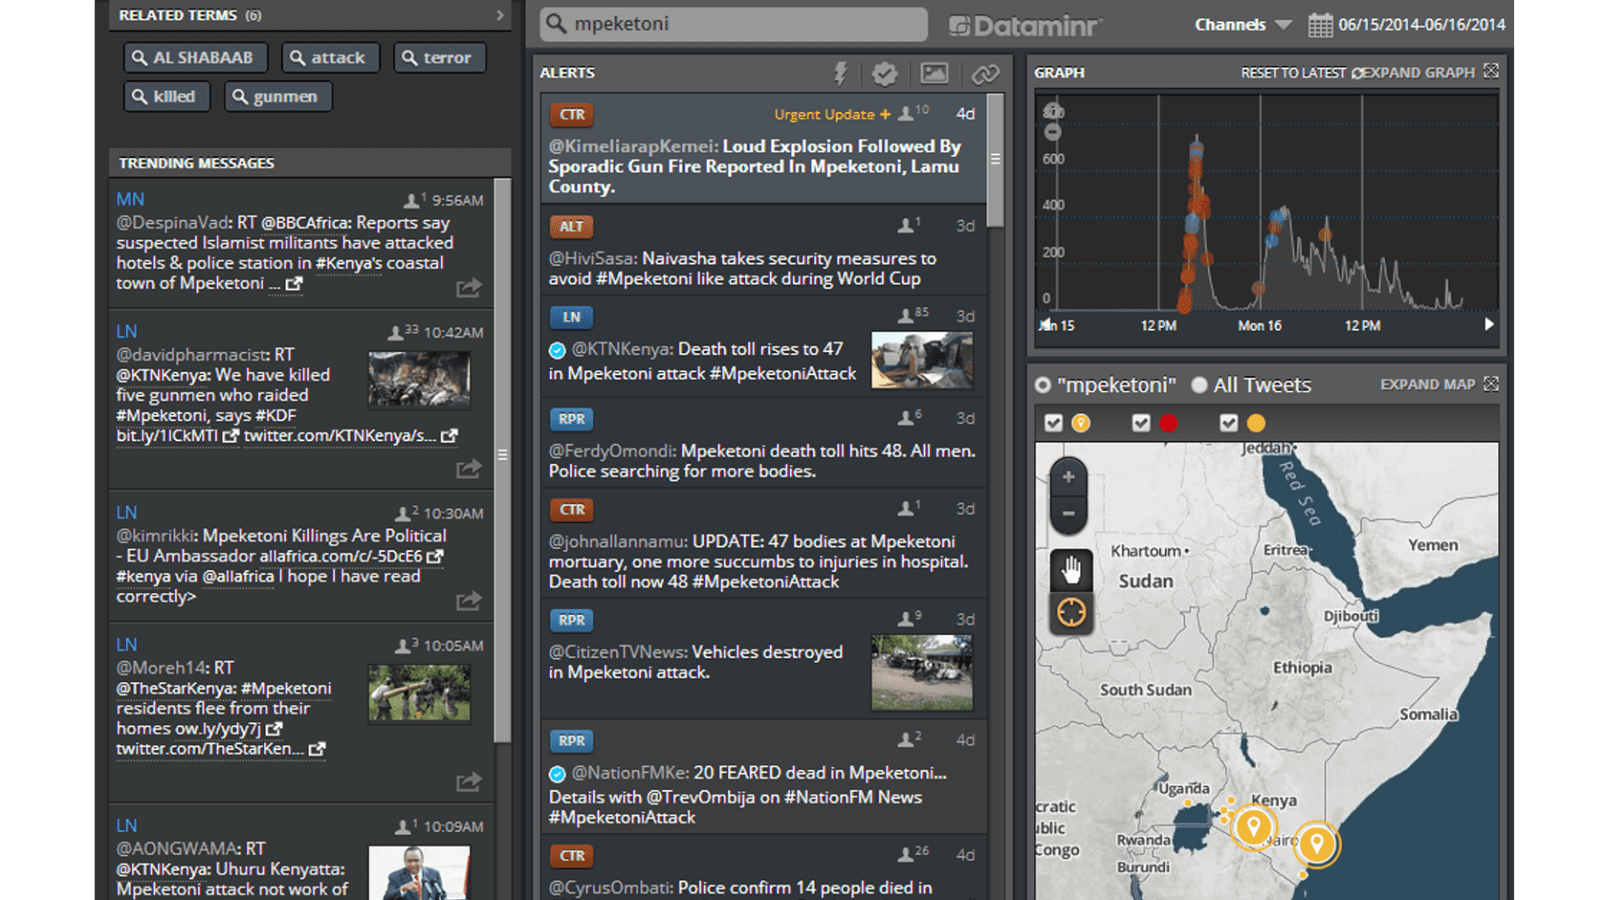Open the Channels dropdown
The image size is (1600, 900).
(1243, 25)
